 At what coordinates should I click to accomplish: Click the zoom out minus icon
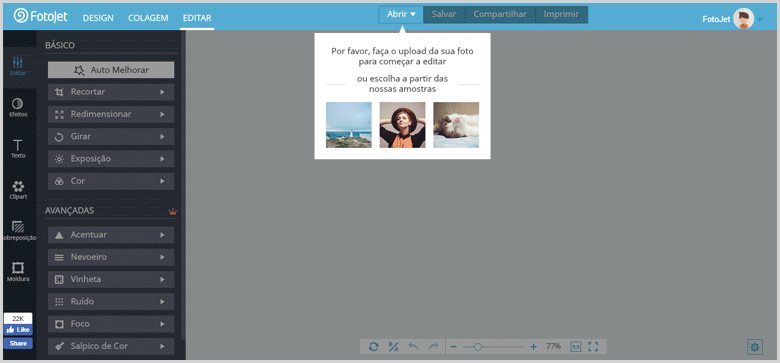(x=454, y=347)
